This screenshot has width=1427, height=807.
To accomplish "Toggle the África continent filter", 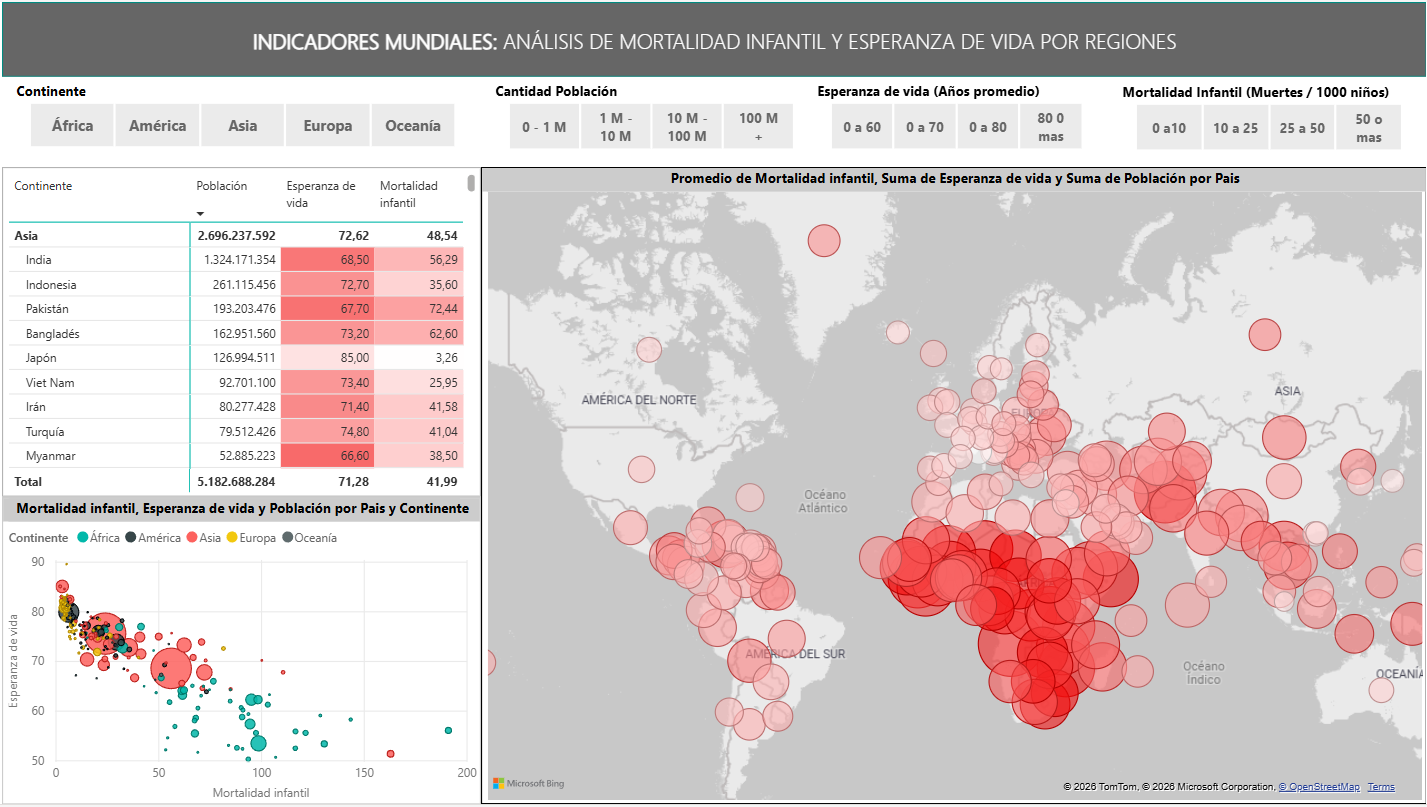I will coord(71,125).
